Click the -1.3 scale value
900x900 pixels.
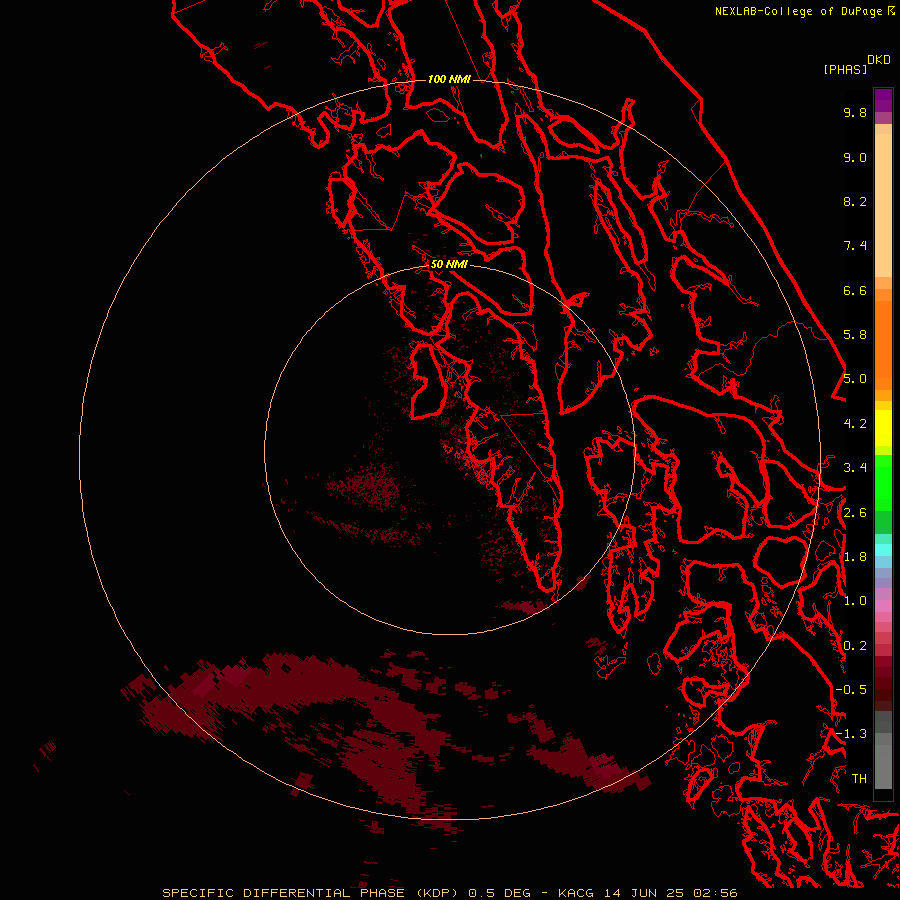click(x=851, y=734)
